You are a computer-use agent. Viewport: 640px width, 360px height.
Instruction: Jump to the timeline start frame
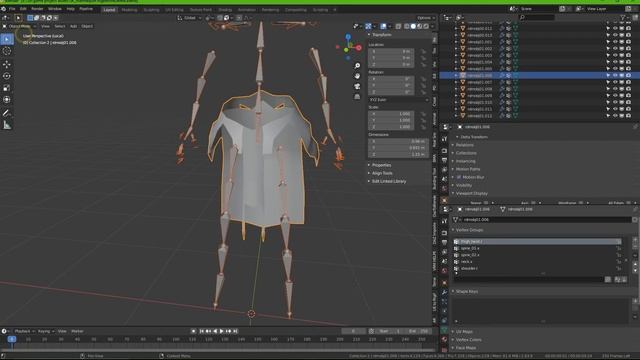click(x=202, y=331)
